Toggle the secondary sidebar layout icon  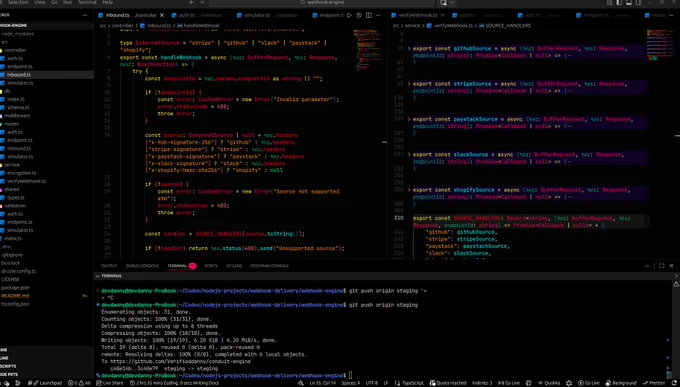point(638,2)
